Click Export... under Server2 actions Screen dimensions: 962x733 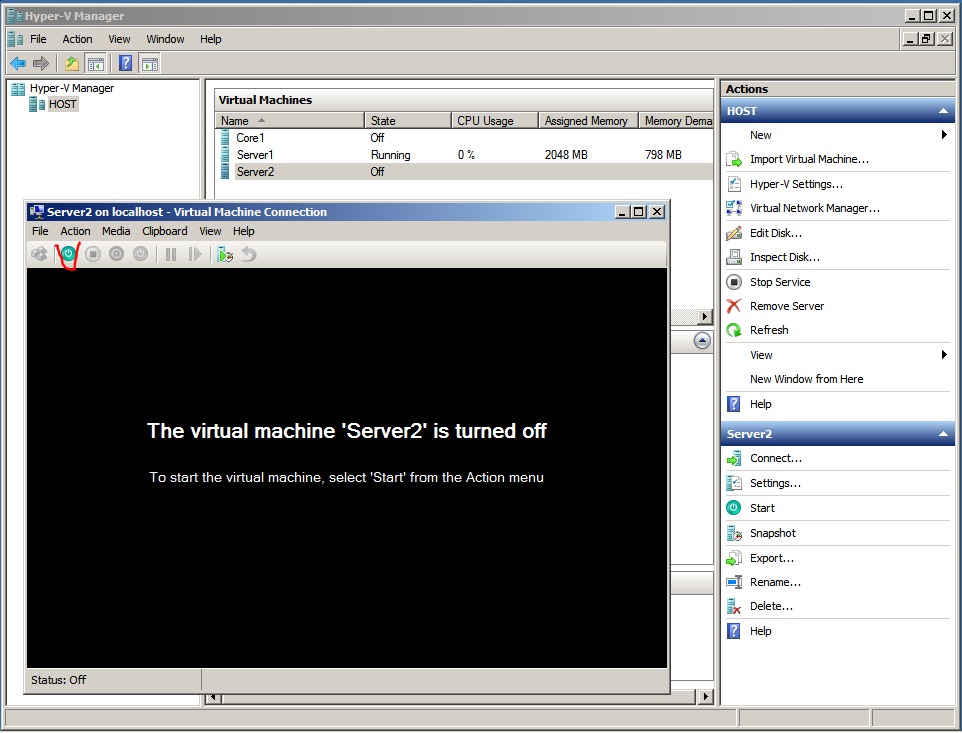(x=772, y=558)
